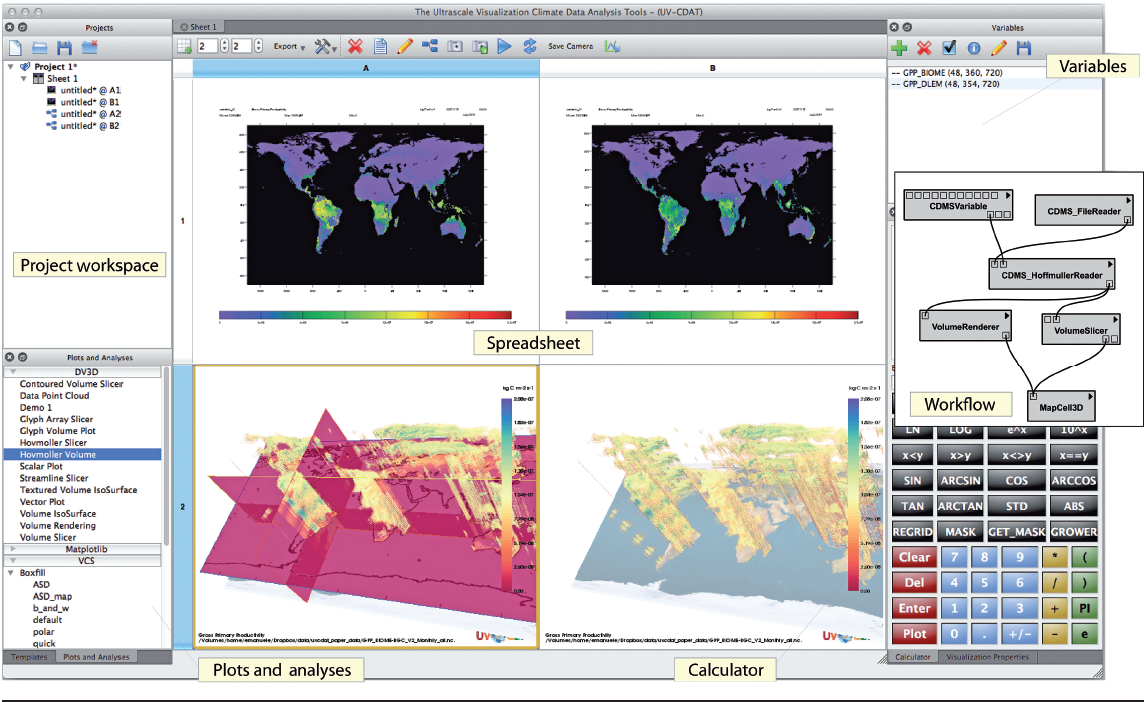Click the floppy disk save icon in Projects panel
The height and width of the screenshot is (702, 1146).
coord(65,47)
